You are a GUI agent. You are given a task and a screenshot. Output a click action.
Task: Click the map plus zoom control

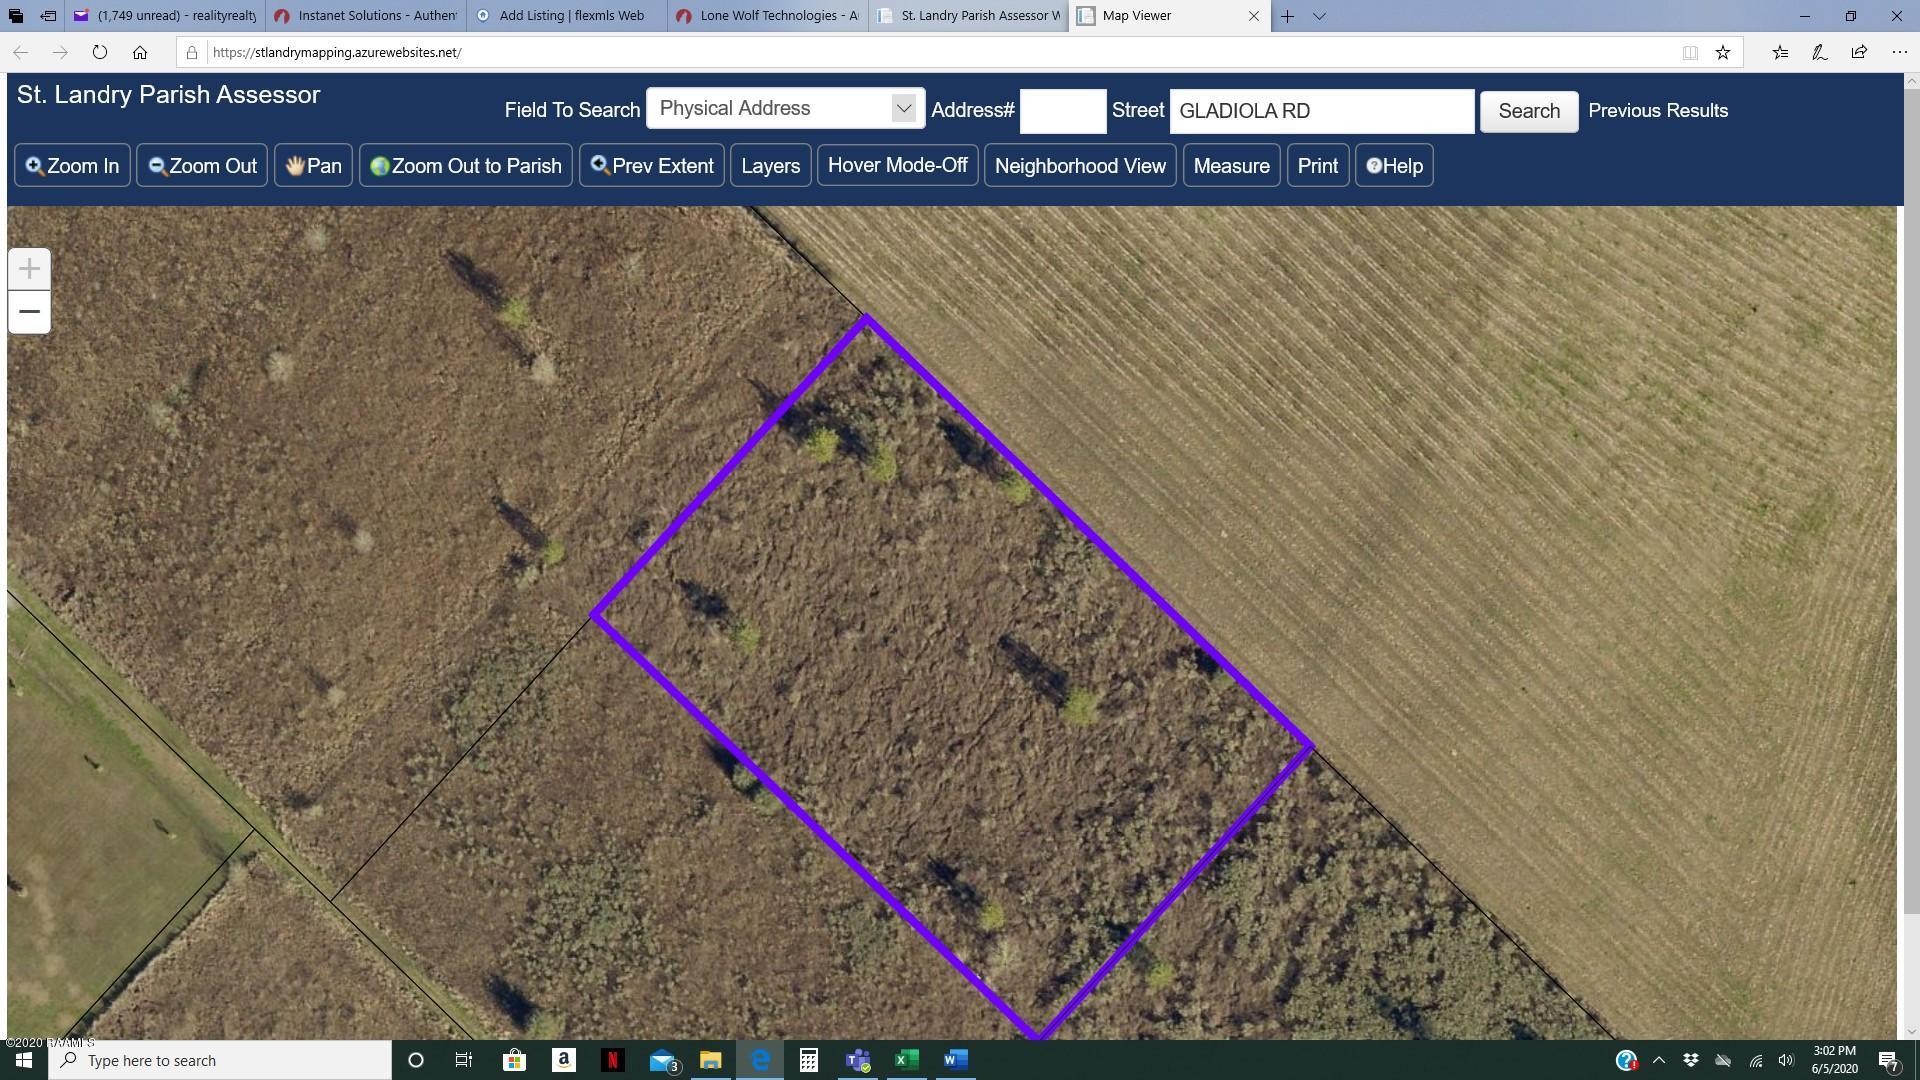(x=29, y=269)
